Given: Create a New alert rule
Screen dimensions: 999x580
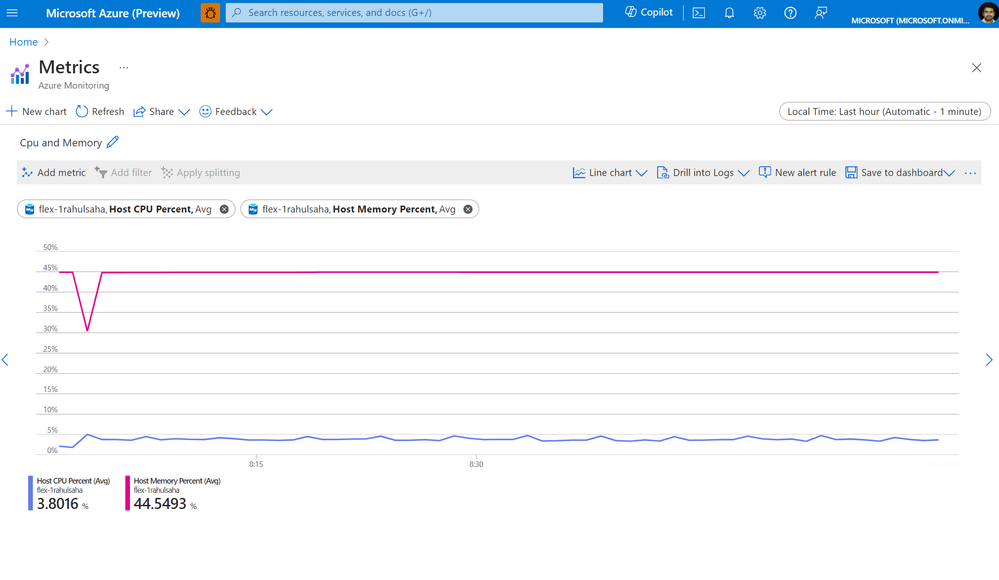Looking at the screenshot, I should click(x=797, y=173).
